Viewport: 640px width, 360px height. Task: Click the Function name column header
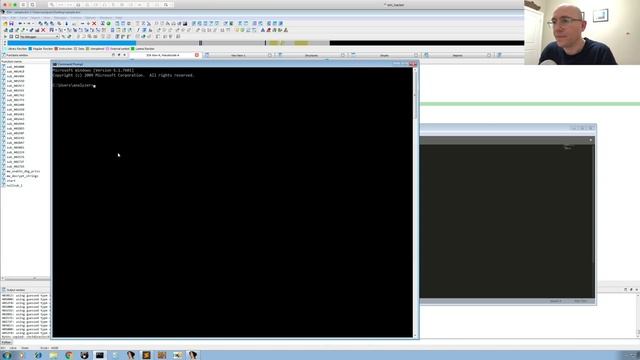pyautogui.click(x=11, y=62)
